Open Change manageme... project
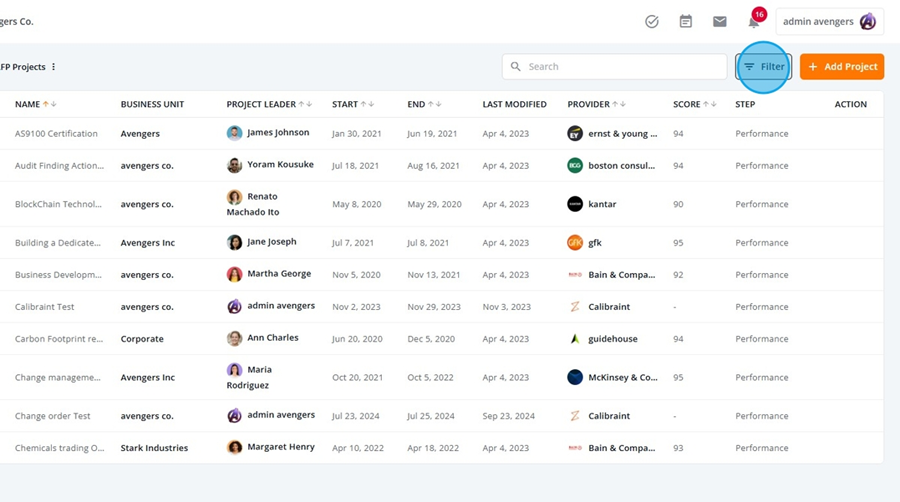 (57, 378)
